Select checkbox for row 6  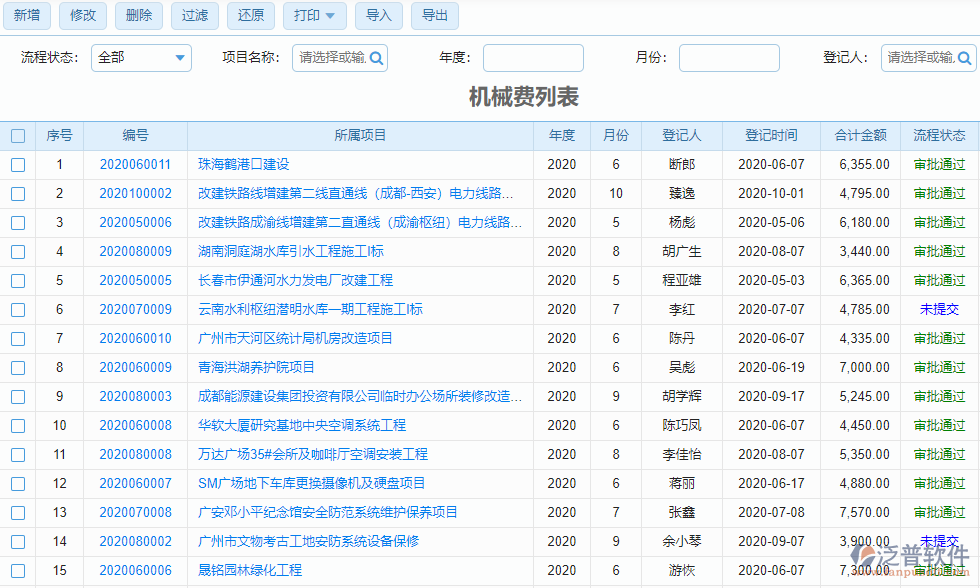[x=18, y=310]
